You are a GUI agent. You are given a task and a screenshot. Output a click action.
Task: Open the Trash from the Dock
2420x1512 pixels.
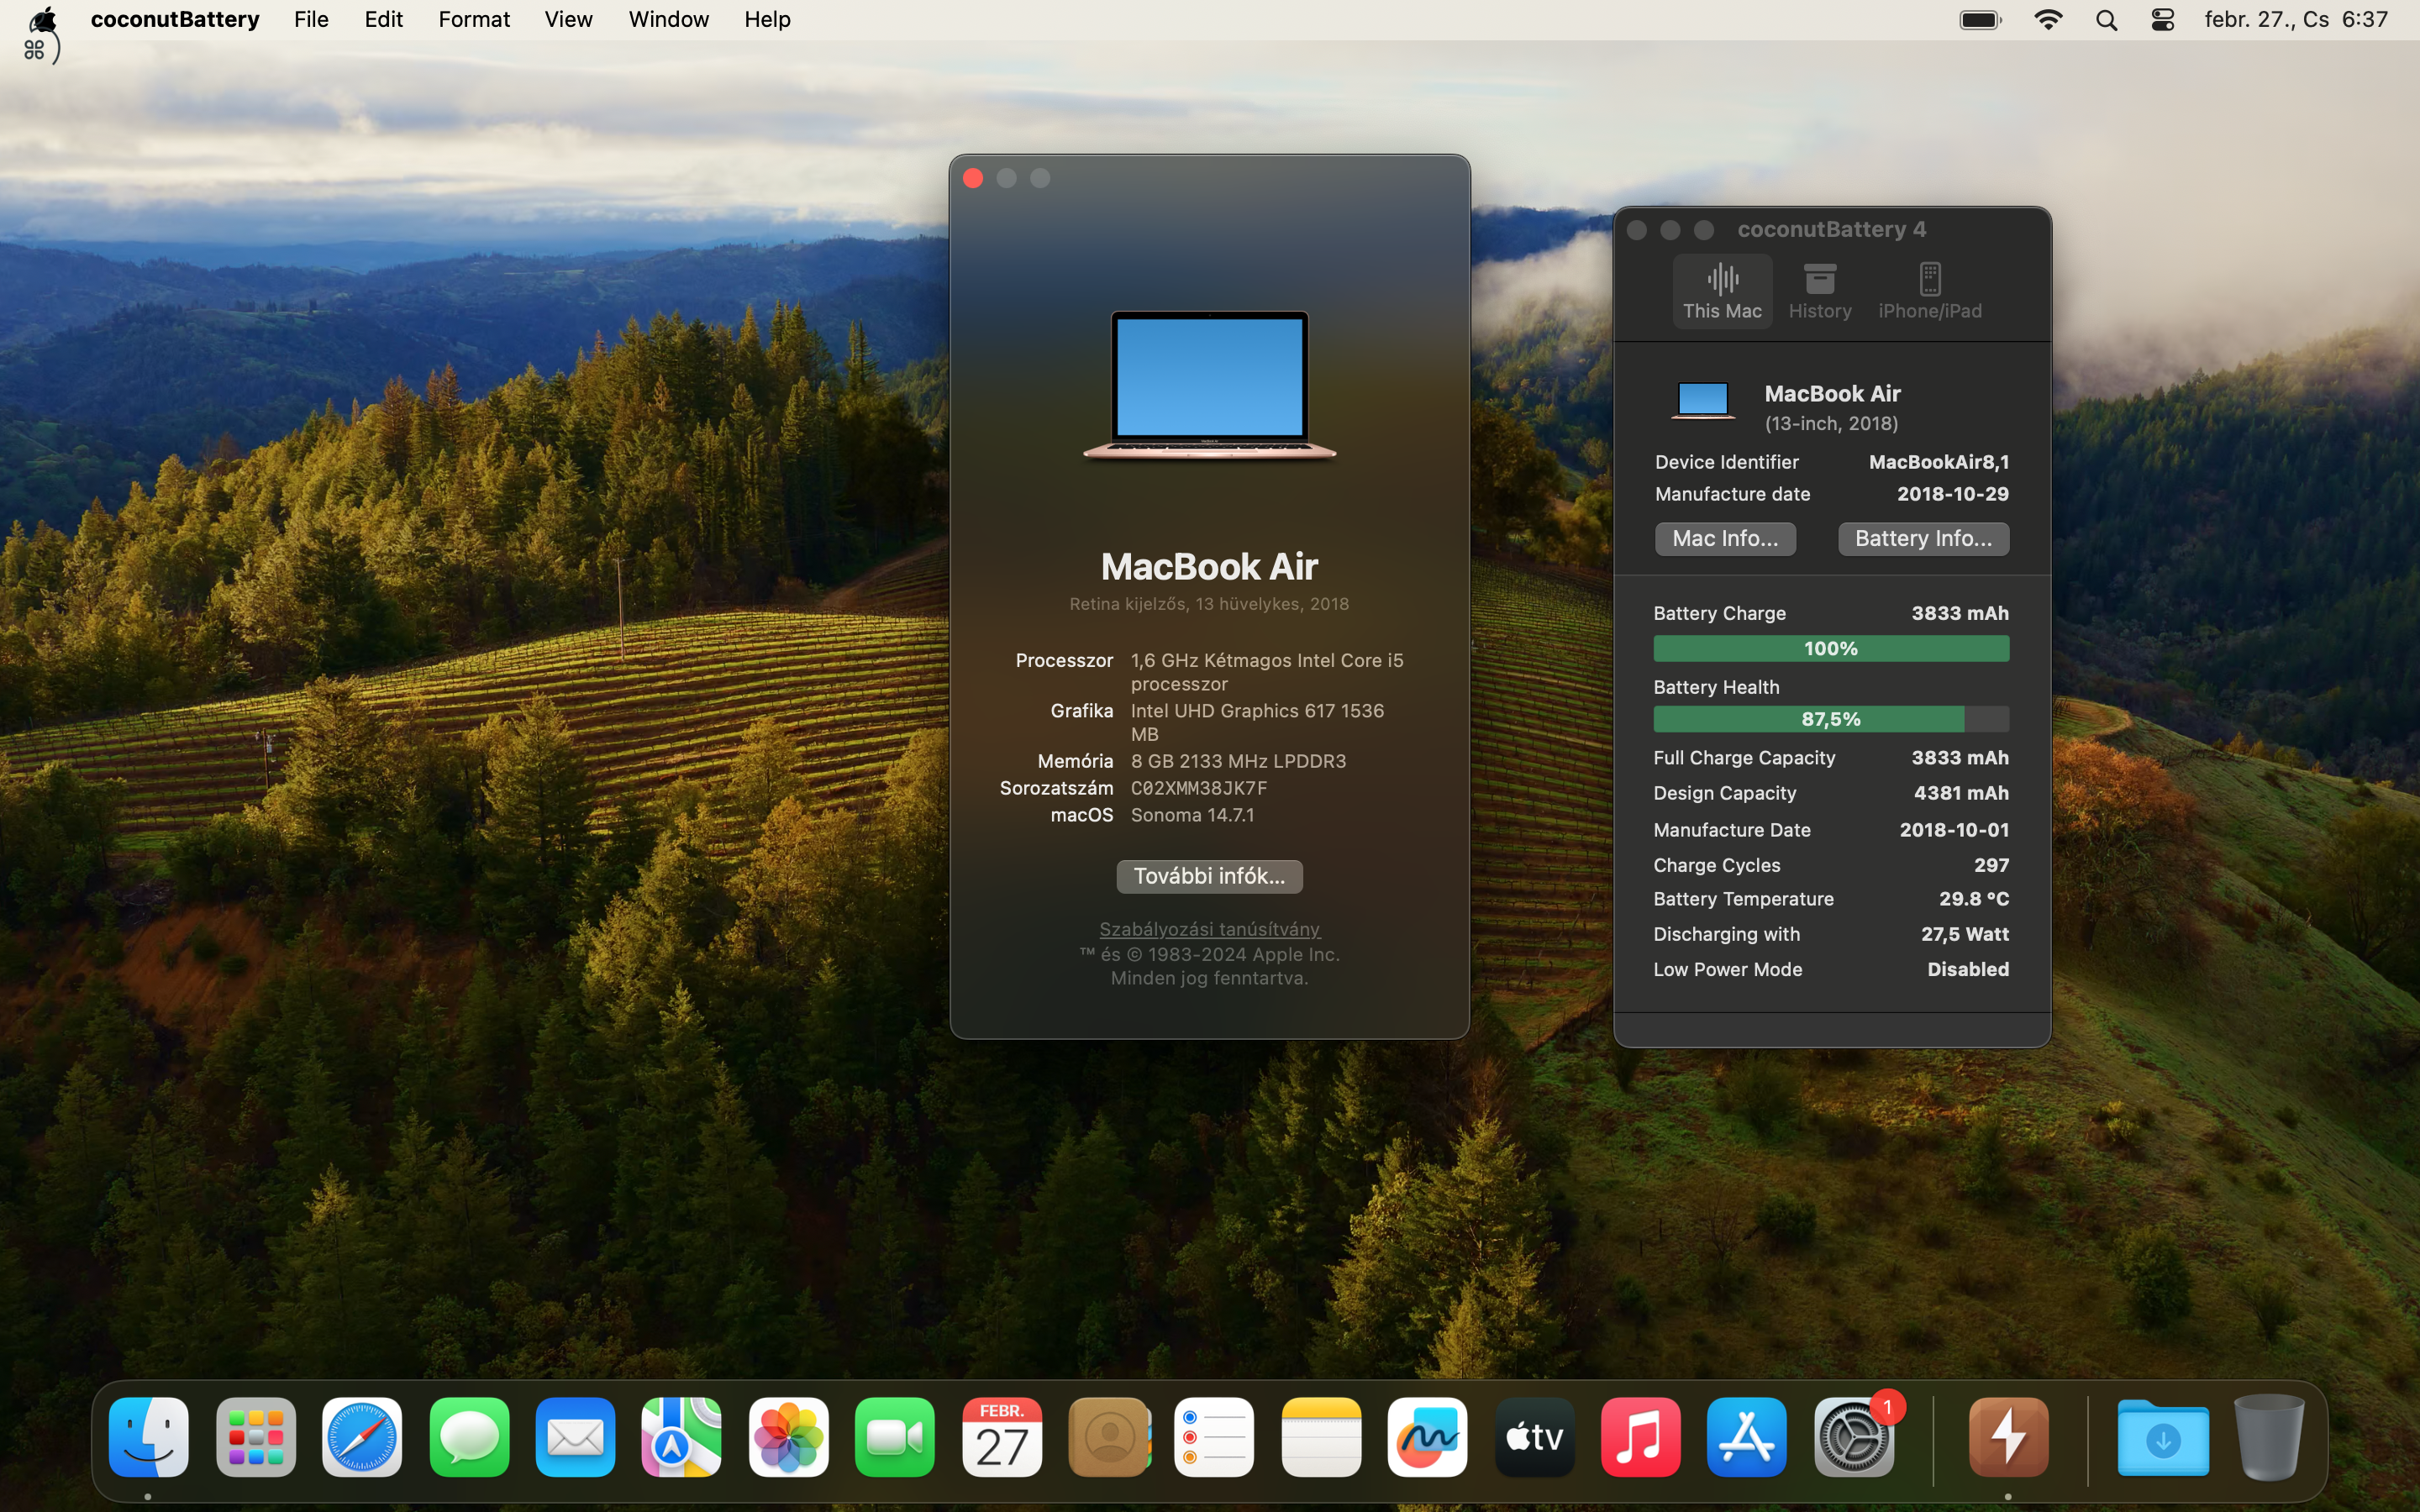[2269, 1437]
